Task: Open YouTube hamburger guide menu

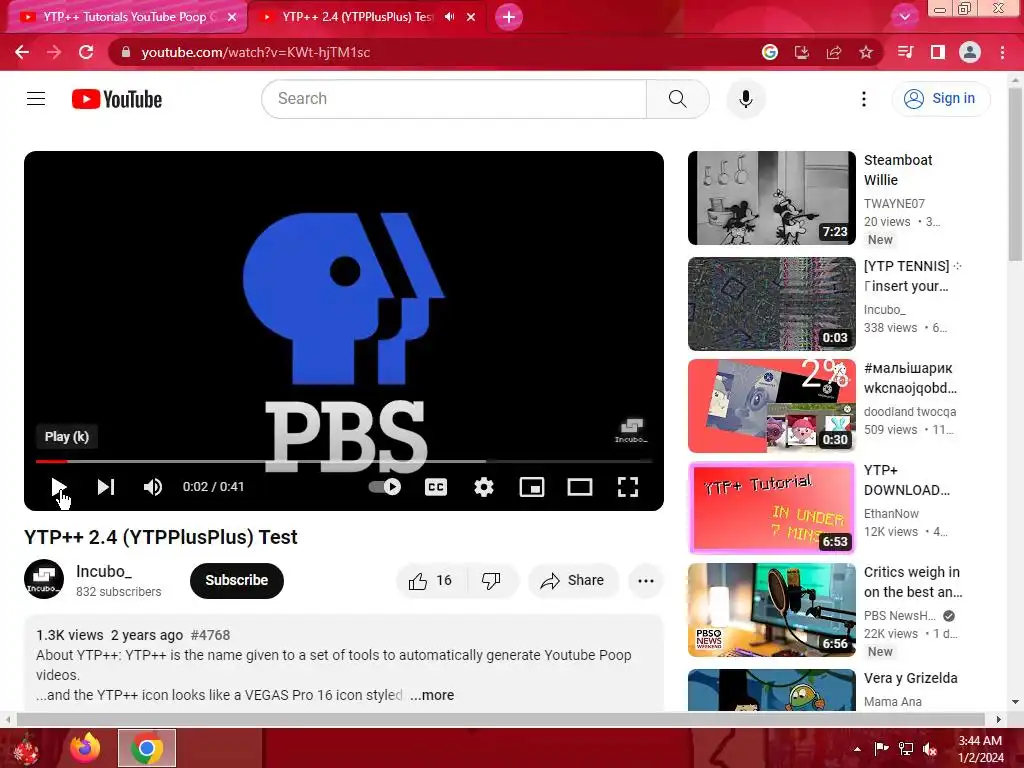Action: click(x=36, y=99)
